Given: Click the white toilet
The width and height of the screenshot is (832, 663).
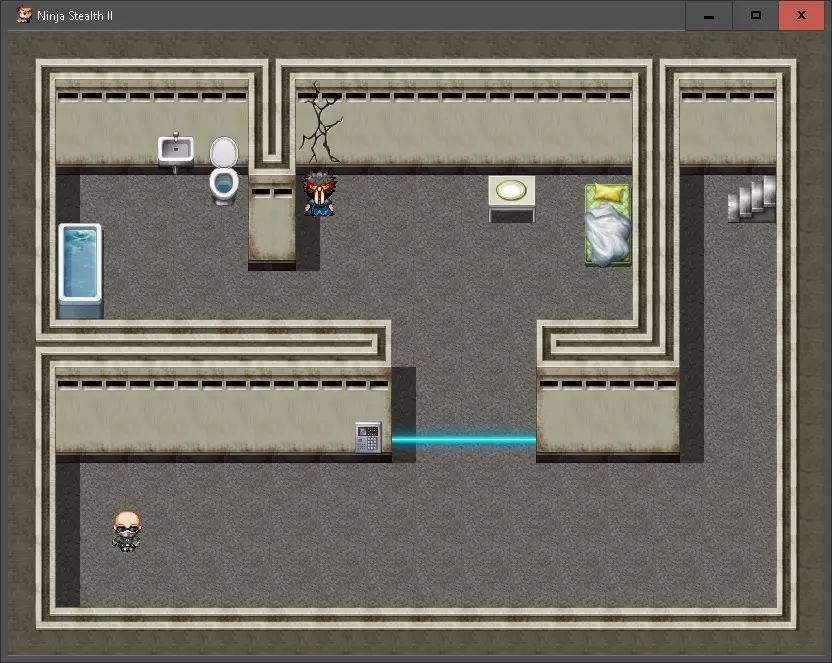Looking at the screenshot, I should pos(224,171).
